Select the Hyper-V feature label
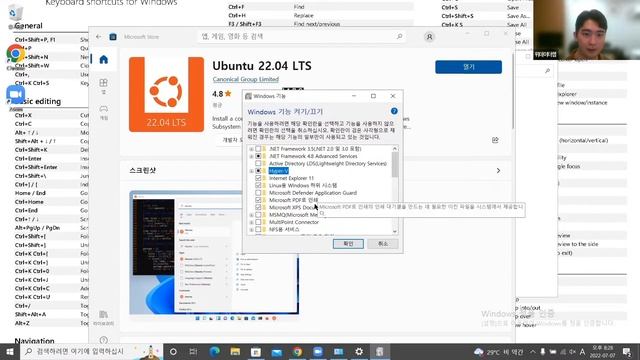This screenshot has width=640, height=360. 278,171
